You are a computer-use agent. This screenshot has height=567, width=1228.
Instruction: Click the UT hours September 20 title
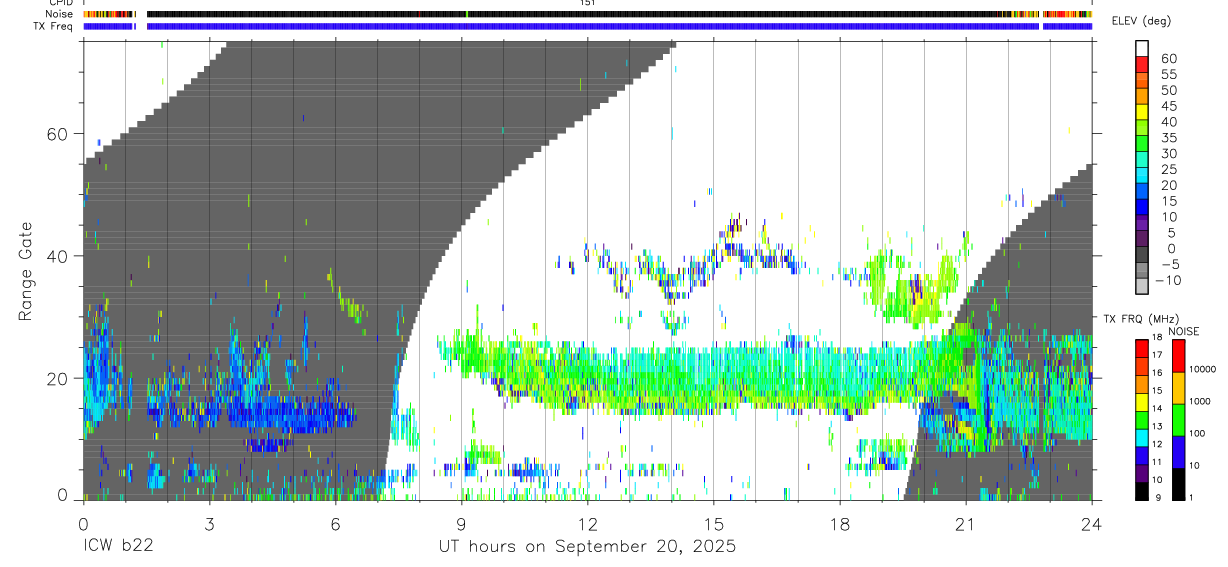587,546
